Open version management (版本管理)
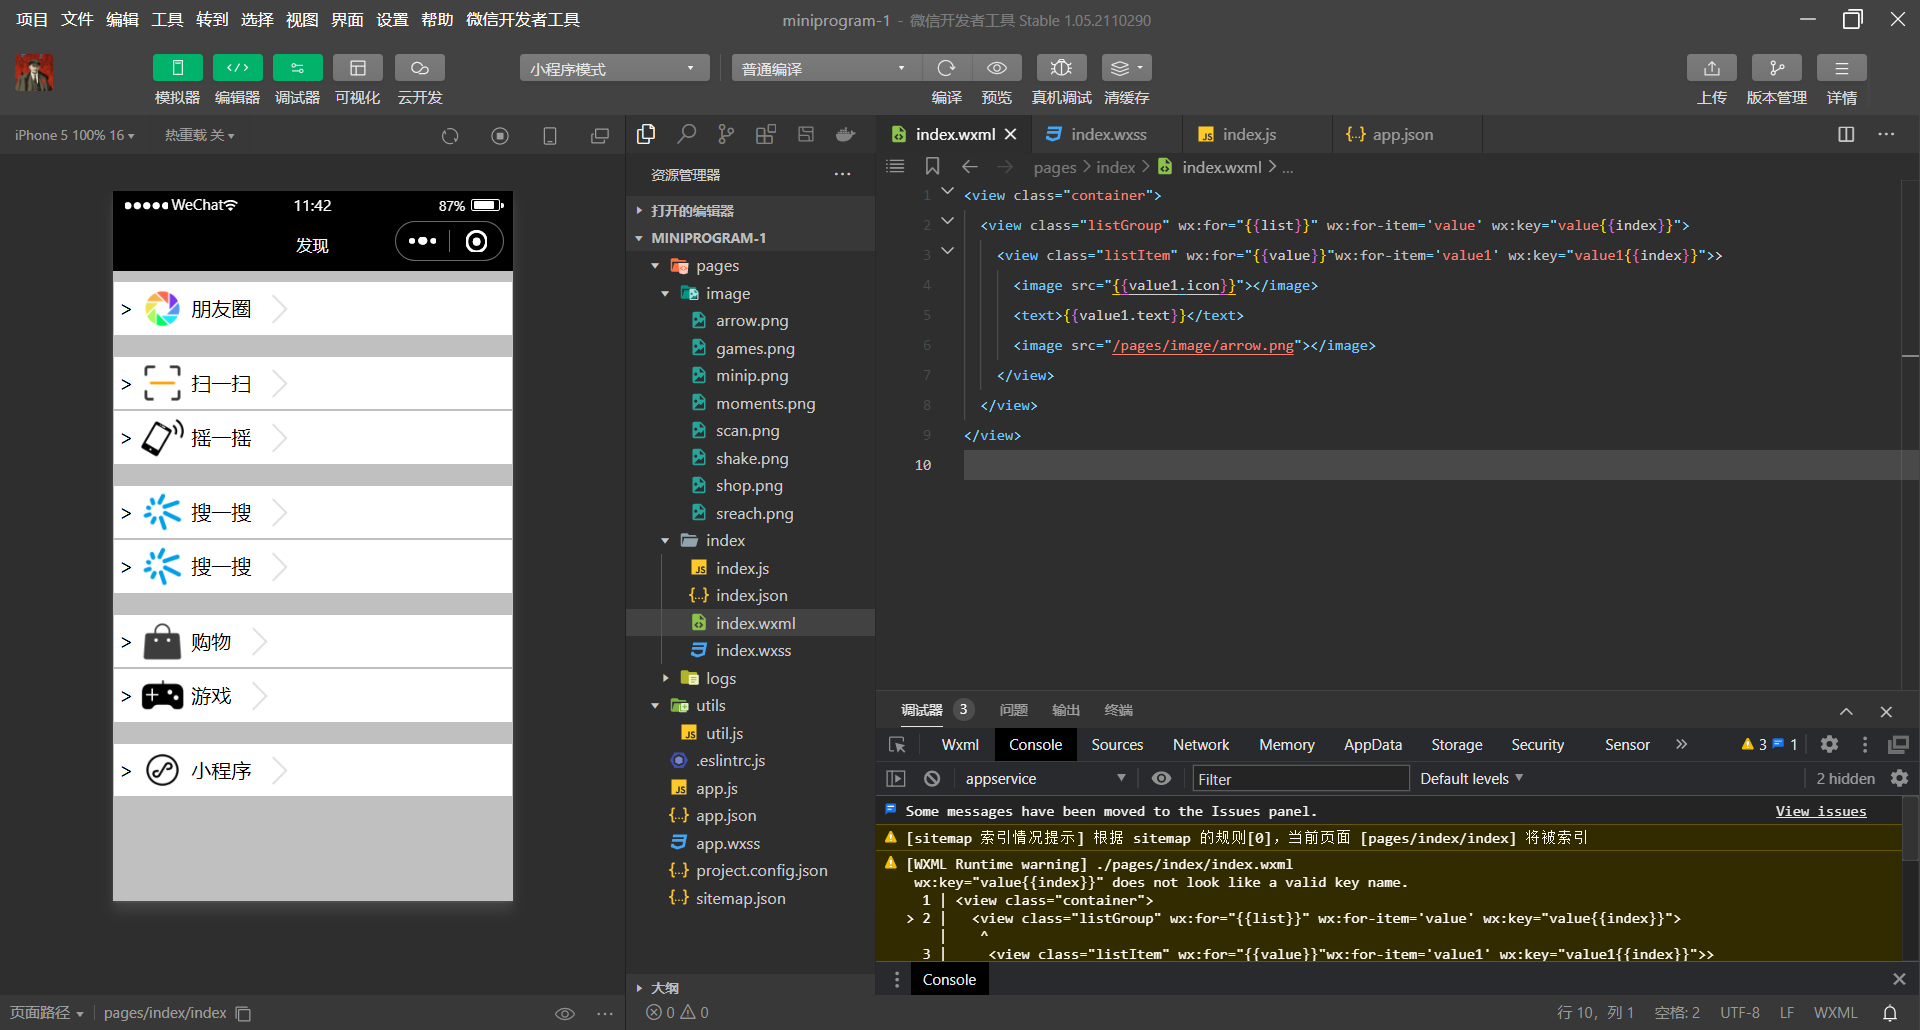This screenshot has height=1030, width=1920. (1776, 68)
